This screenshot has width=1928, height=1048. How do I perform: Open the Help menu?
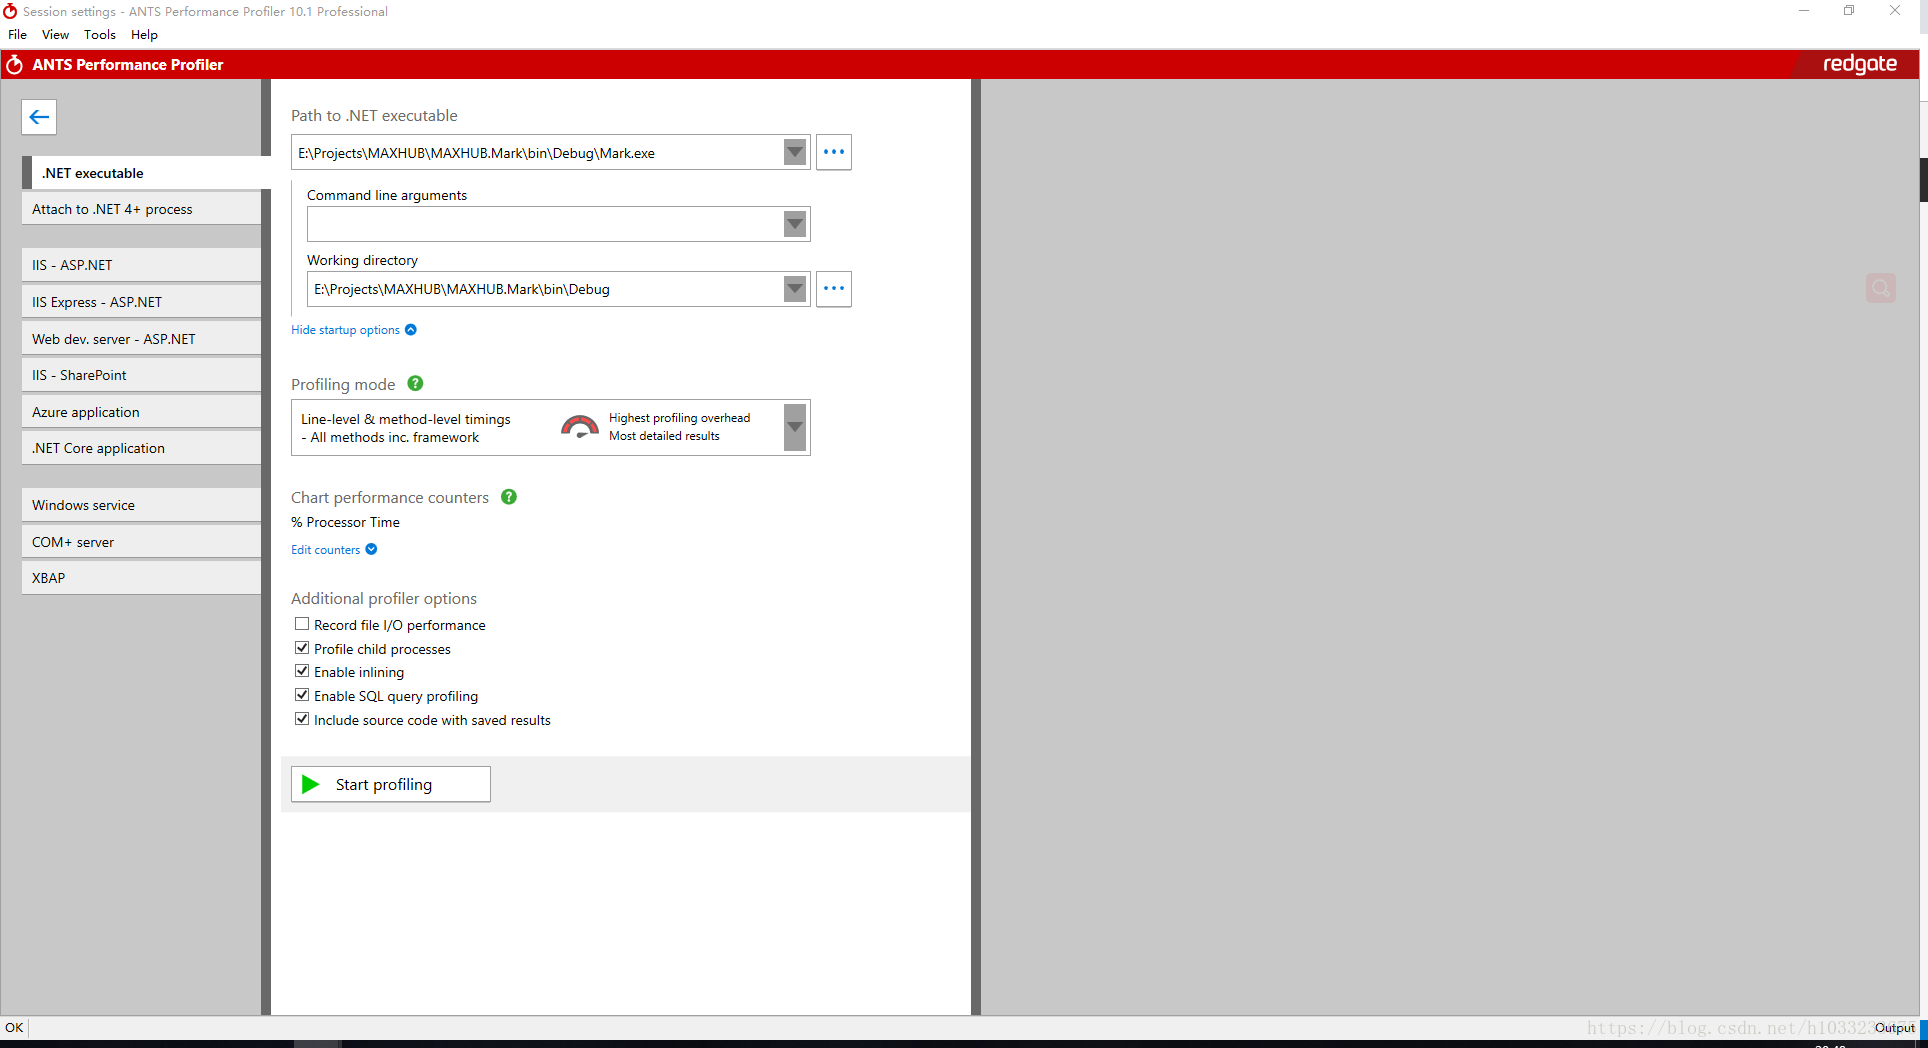(x=144, y=34)
